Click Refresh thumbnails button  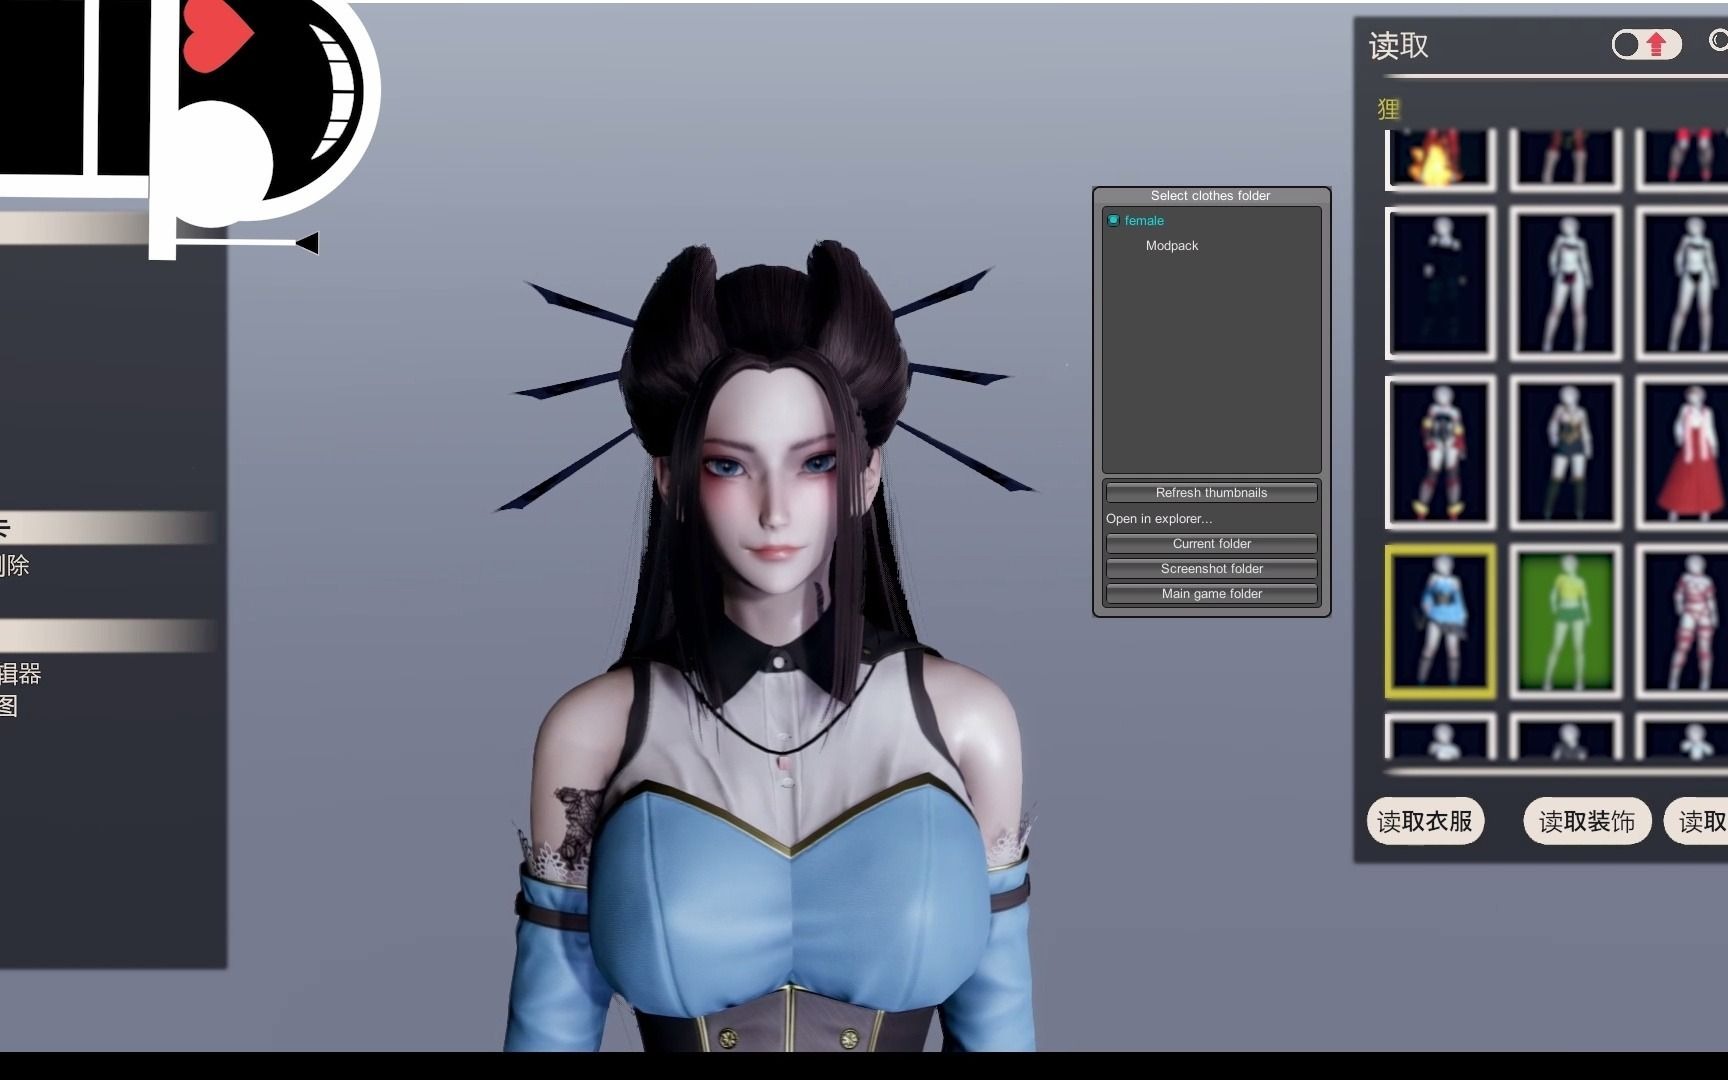(1211, 493)
